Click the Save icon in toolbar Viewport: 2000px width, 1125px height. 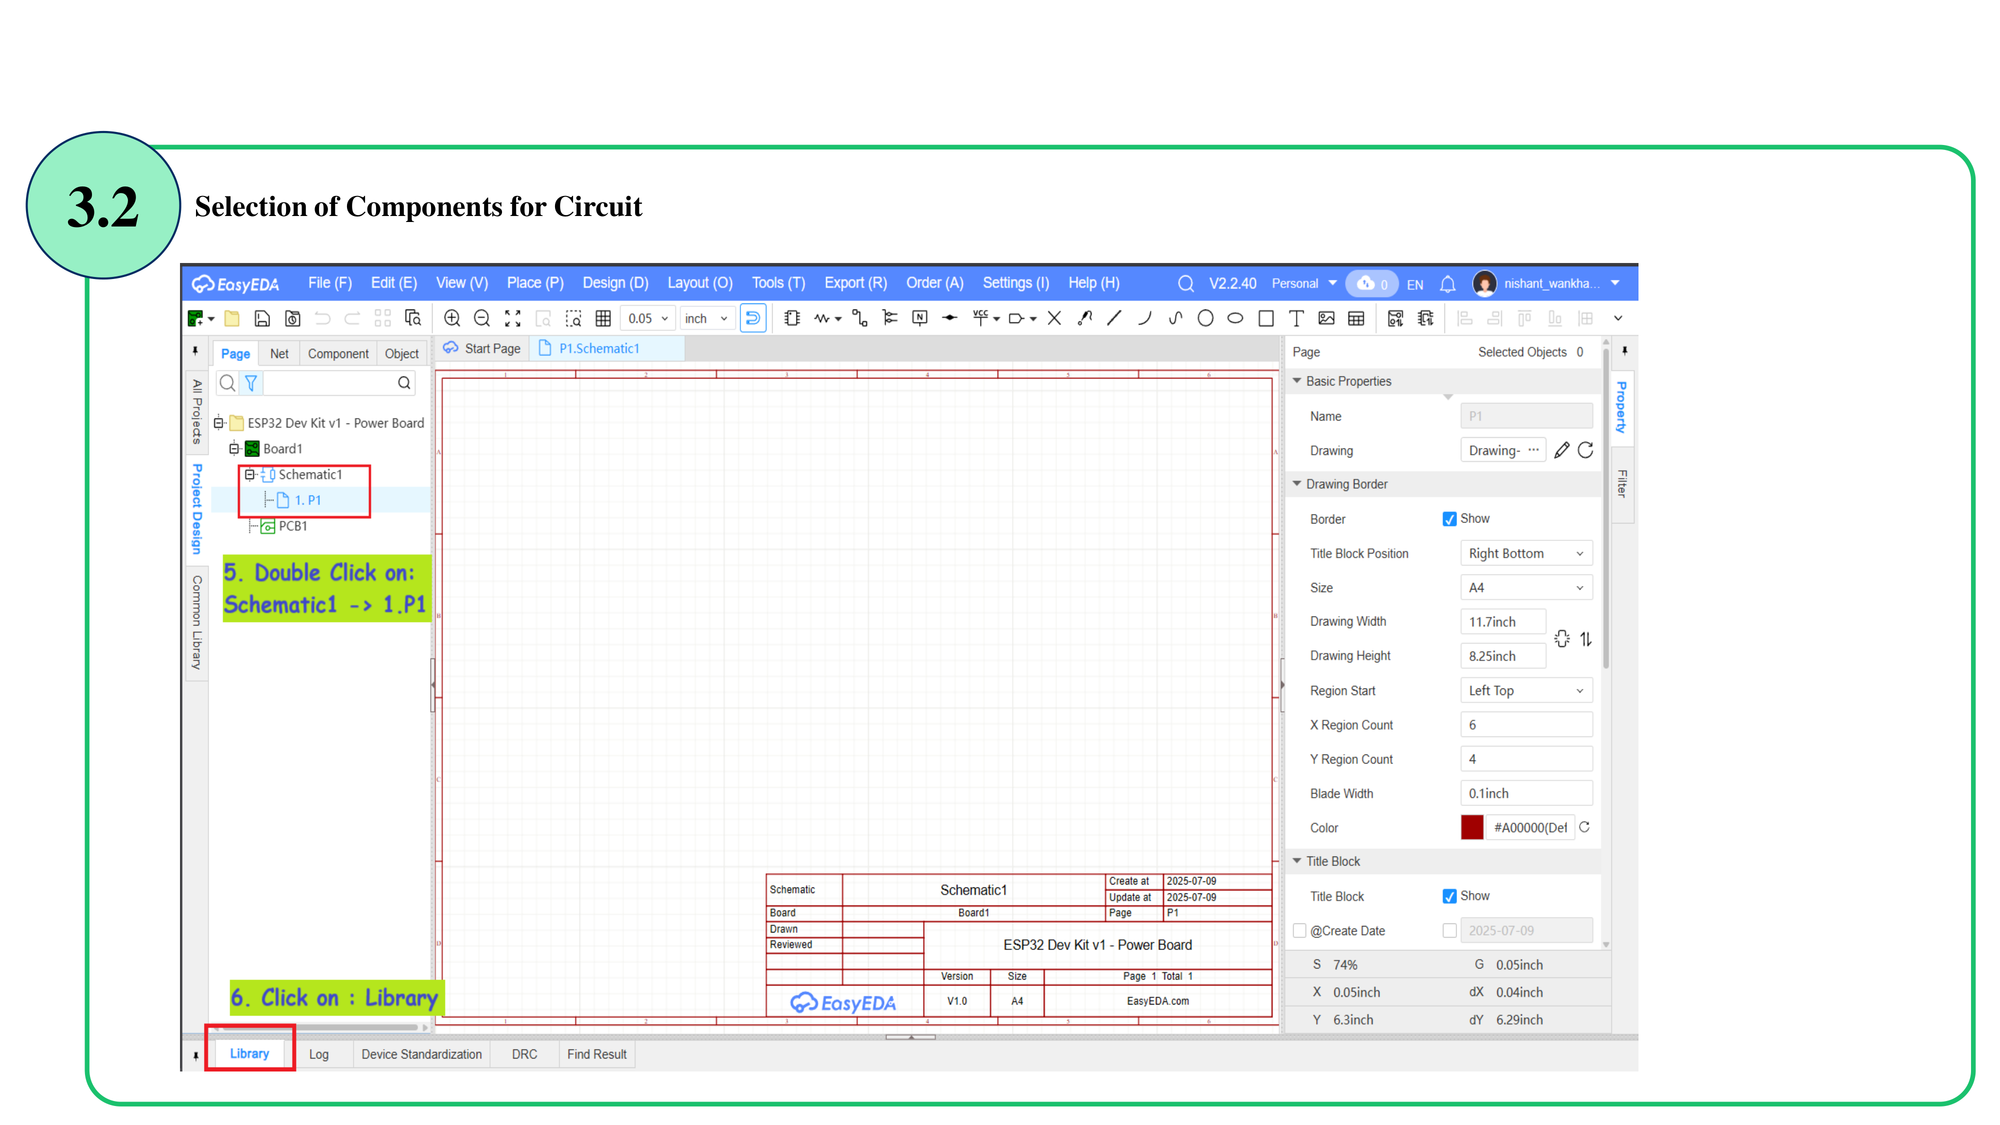[262, 318]
